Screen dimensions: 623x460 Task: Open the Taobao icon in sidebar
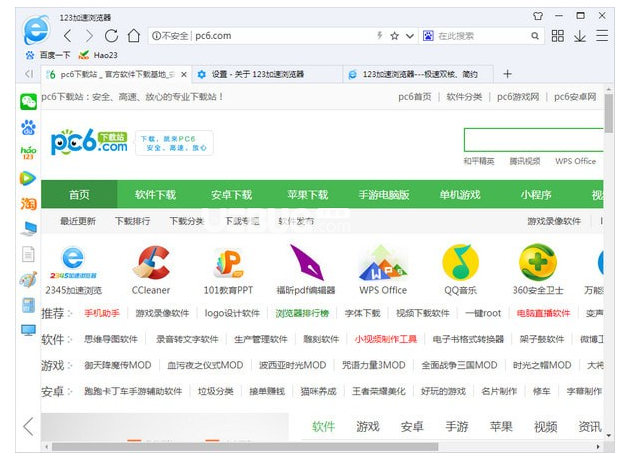pyautogui.click(x=28, y=204)
